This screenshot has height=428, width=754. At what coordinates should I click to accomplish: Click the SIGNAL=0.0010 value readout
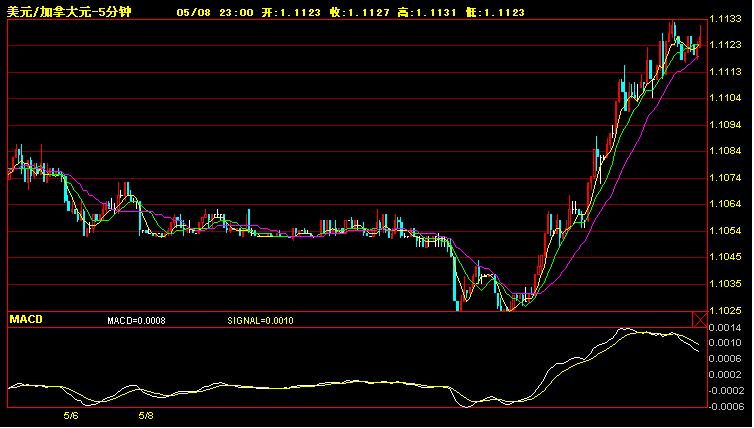tap(260, 321)
